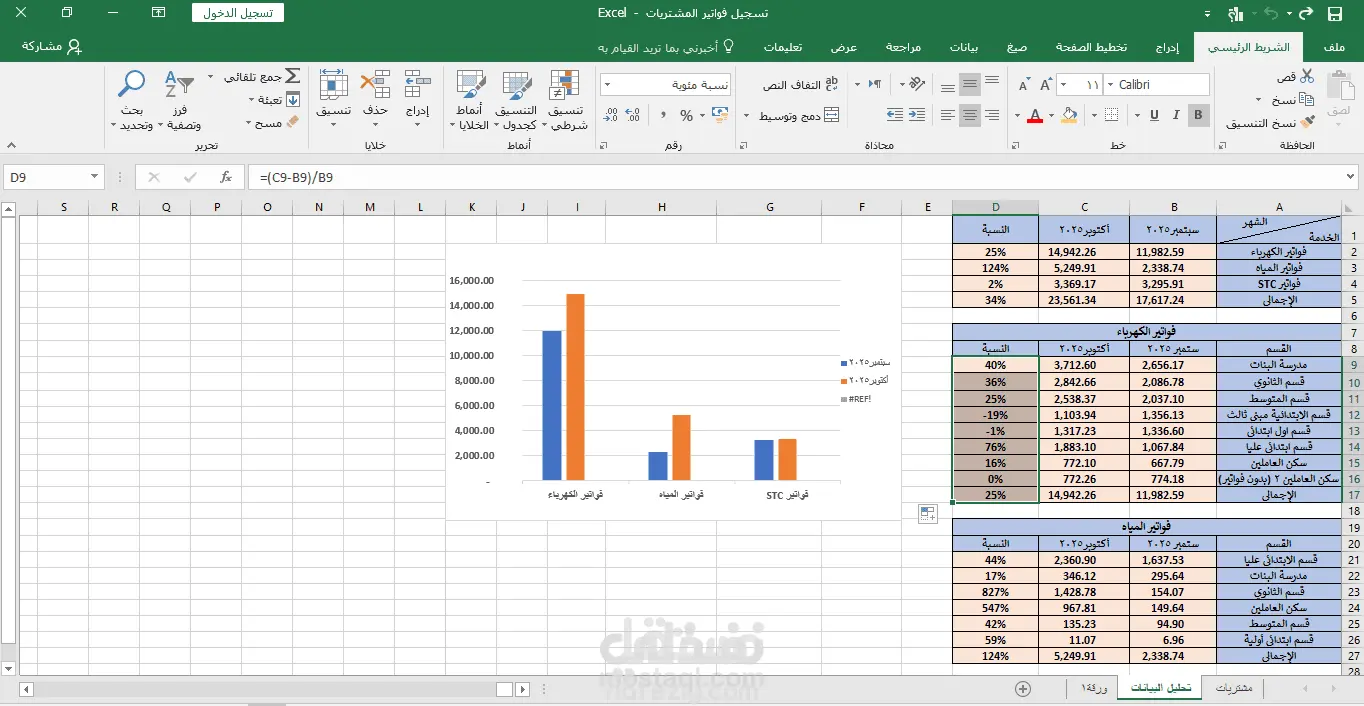Image resolution: width=1364 pixels, height=706 pixels.
Task: Click the AutoSum (جمع تلقائي) sigma
Action: 292,76
